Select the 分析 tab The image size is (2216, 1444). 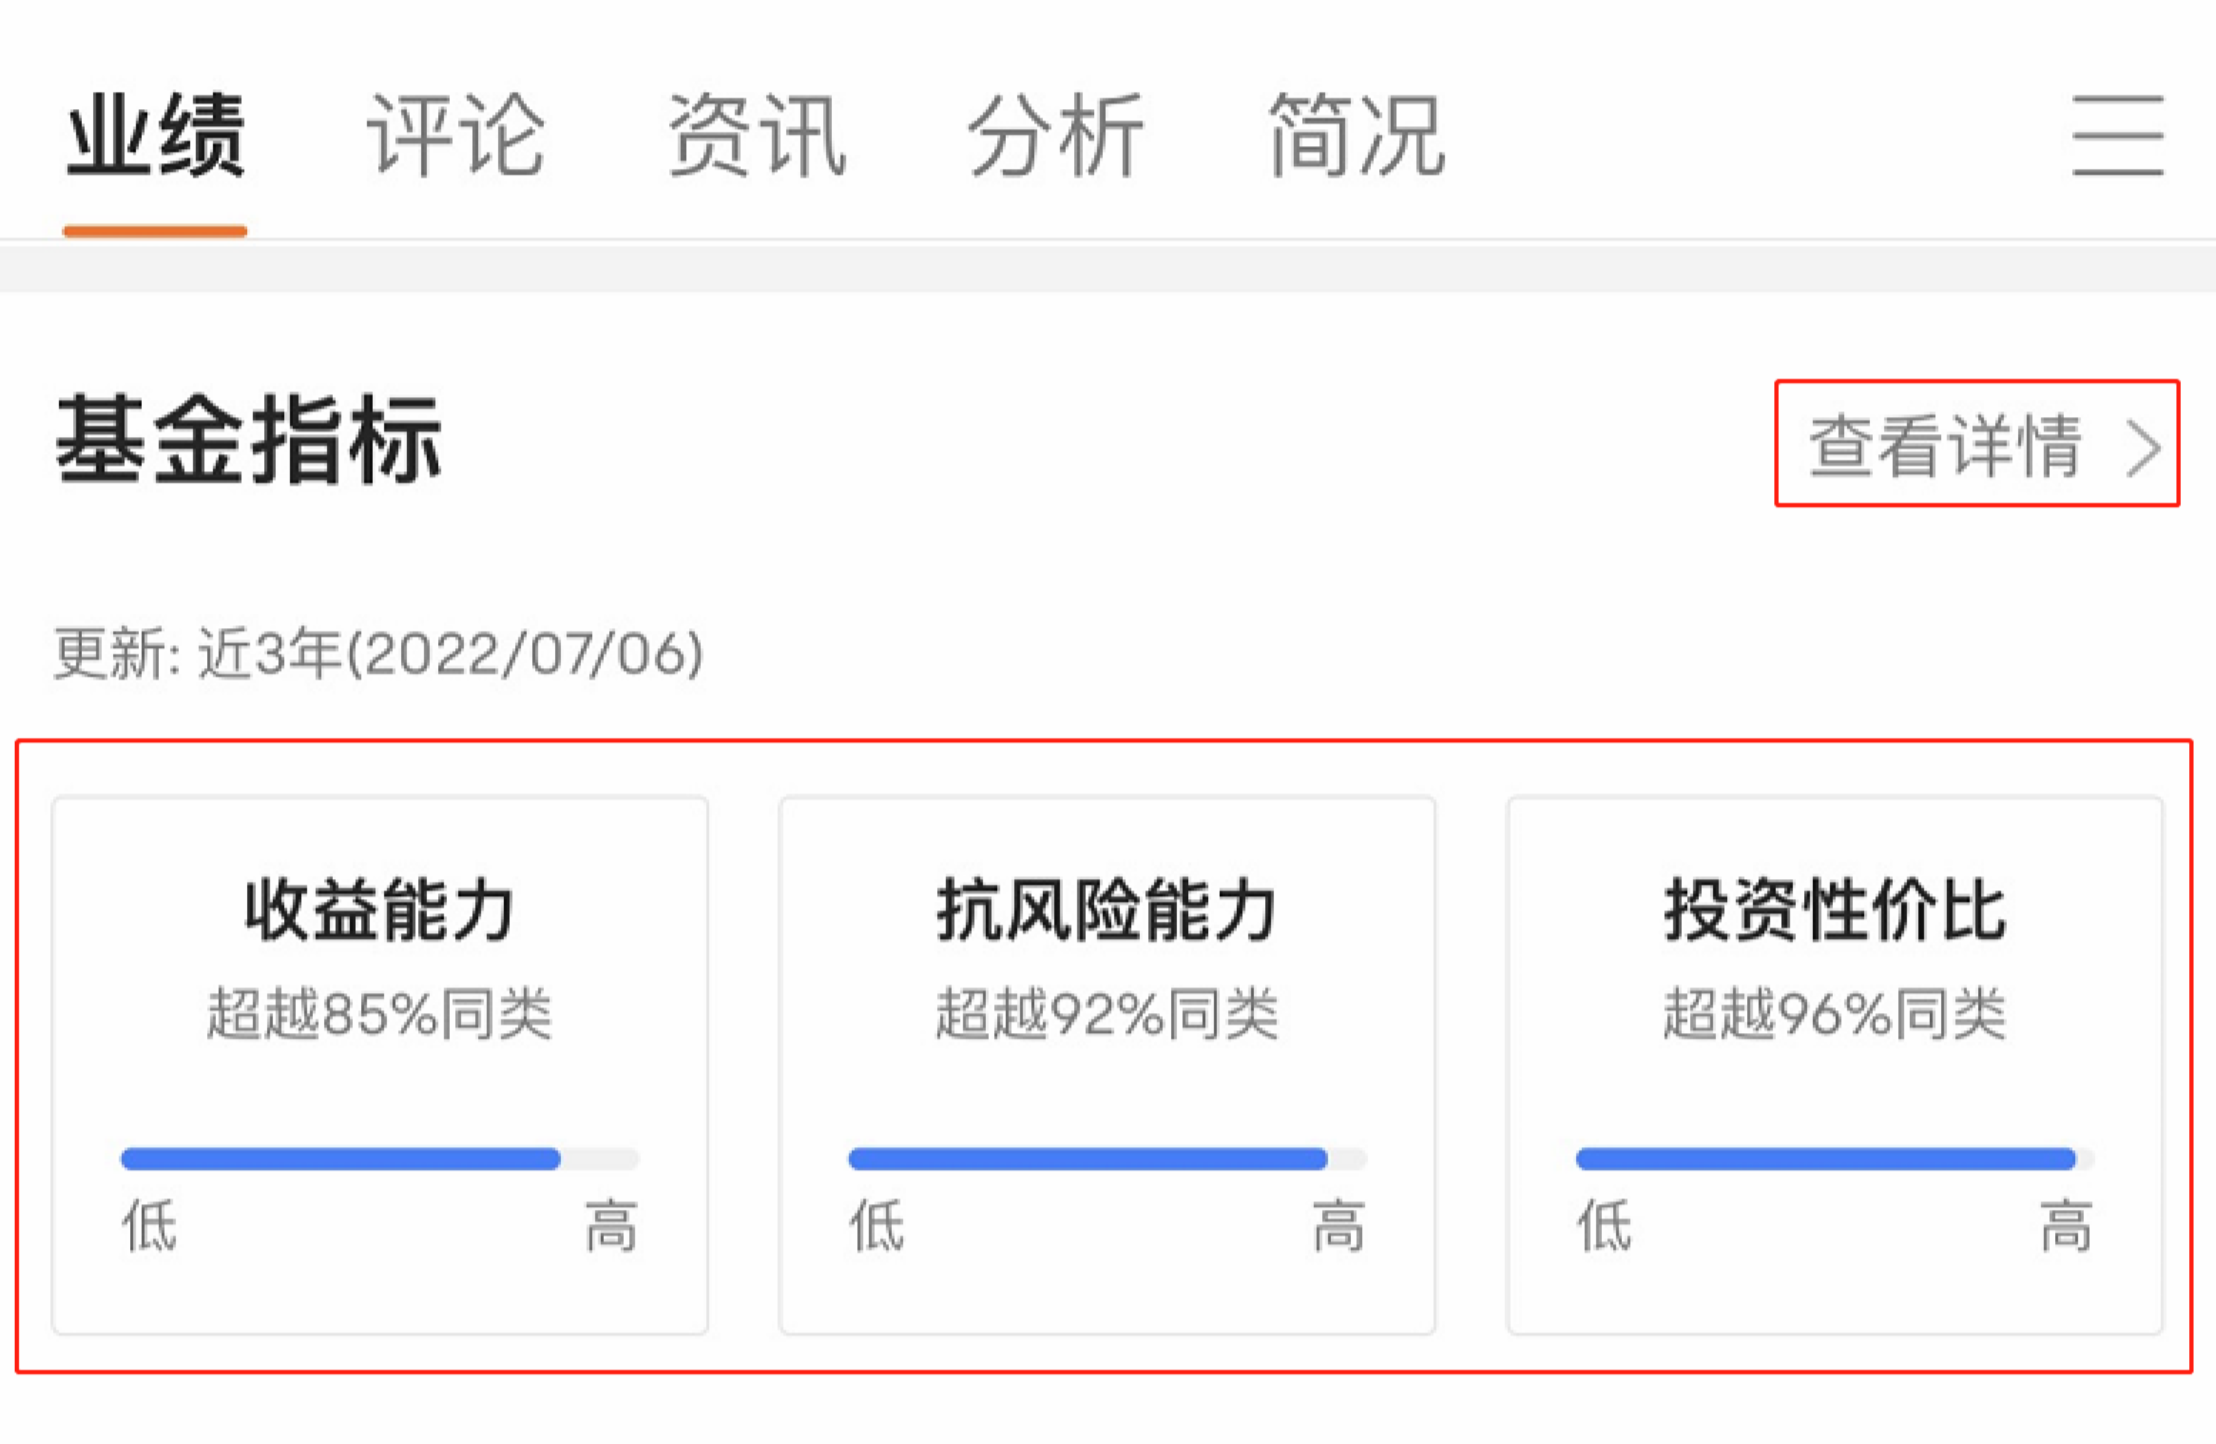click(1056, 136)
